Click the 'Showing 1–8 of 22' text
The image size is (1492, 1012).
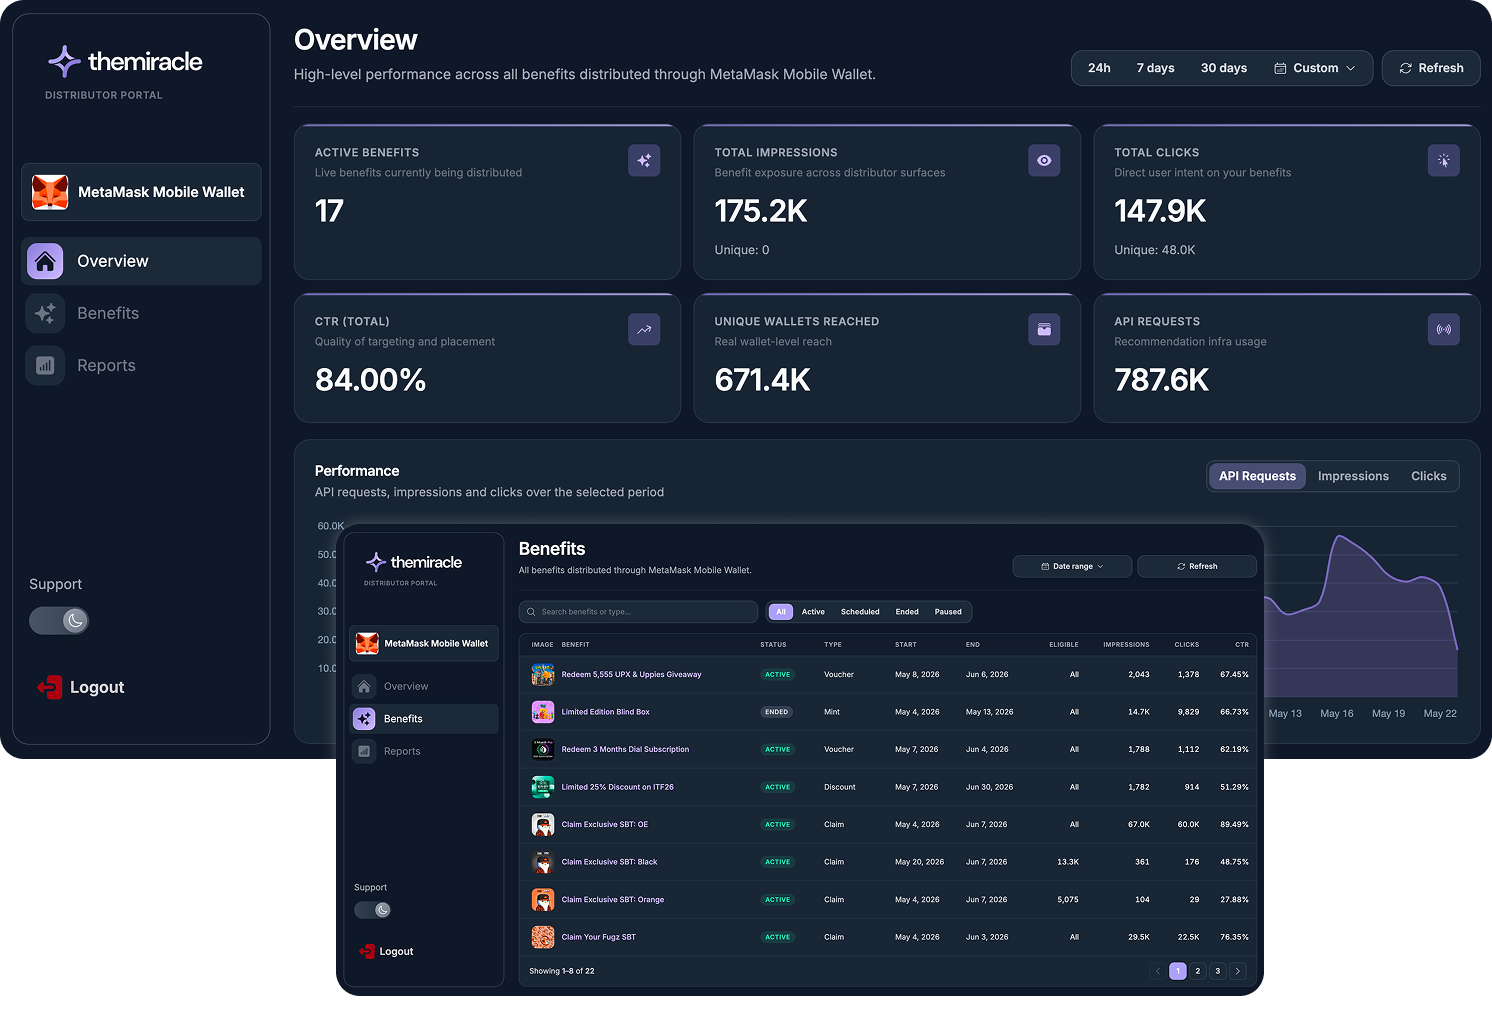click(x=562, y=971)
